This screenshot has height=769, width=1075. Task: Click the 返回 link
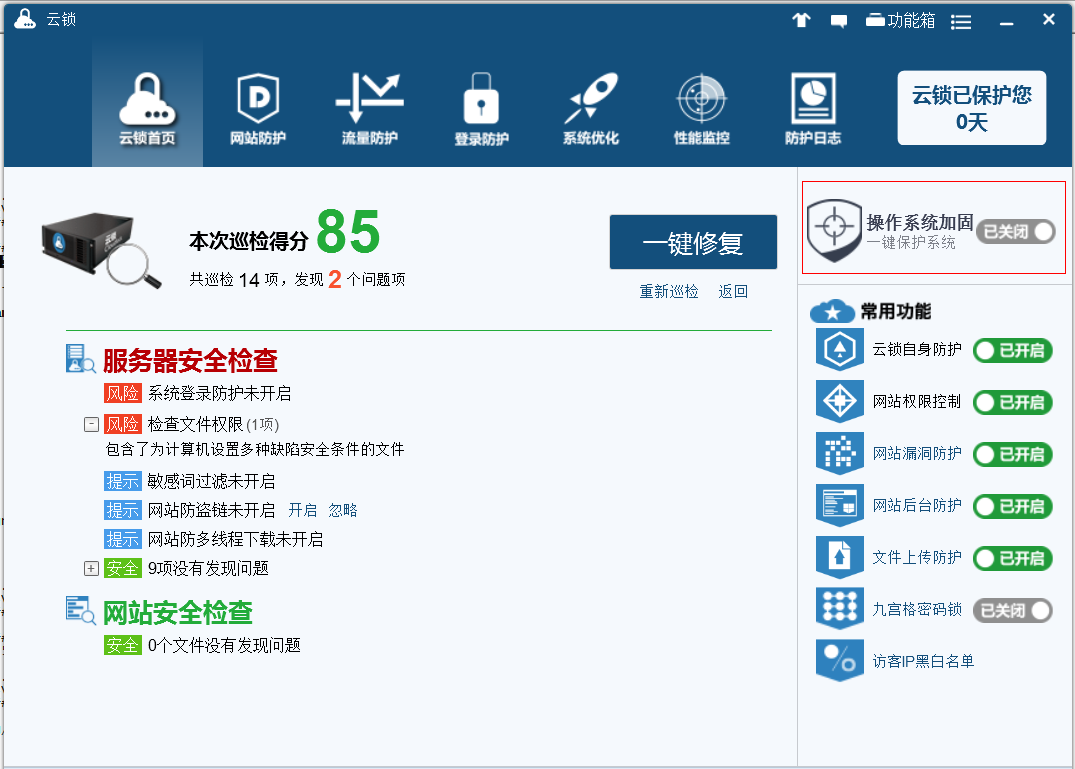point(733,291)
